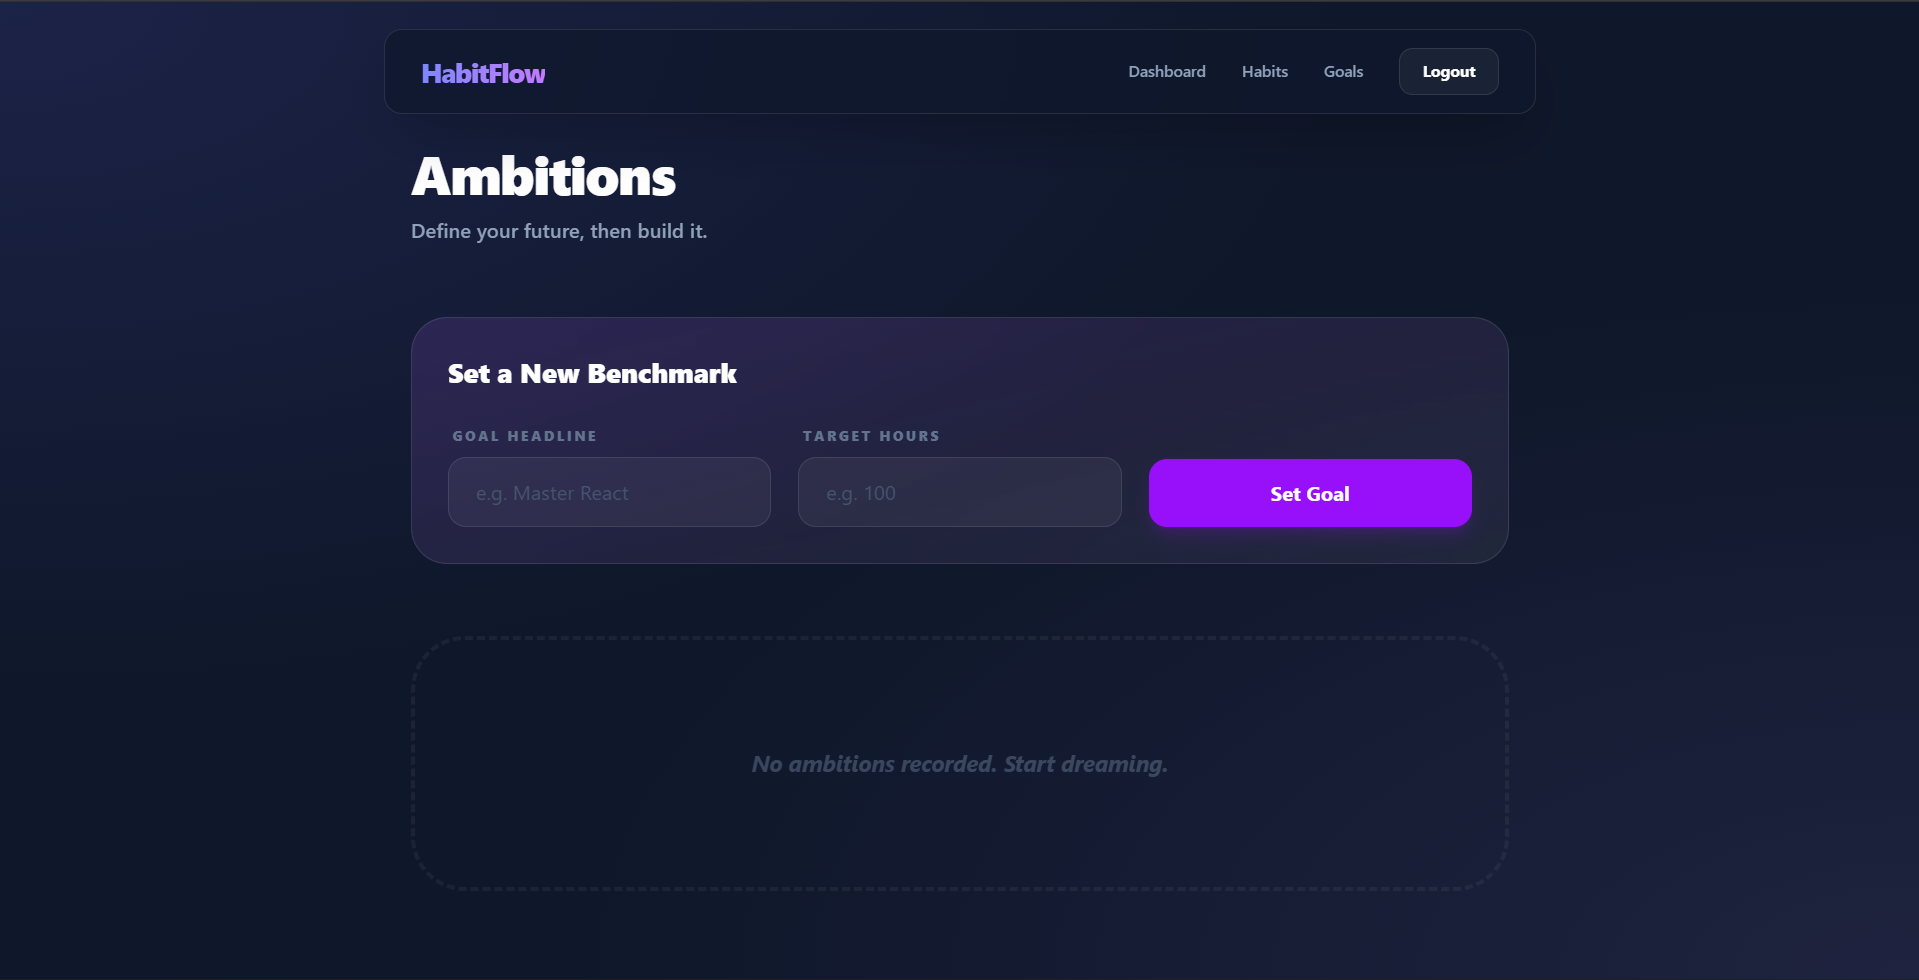Select Goals in the navigation bar
This screenshot has height=980, width=1919.
1343,72
